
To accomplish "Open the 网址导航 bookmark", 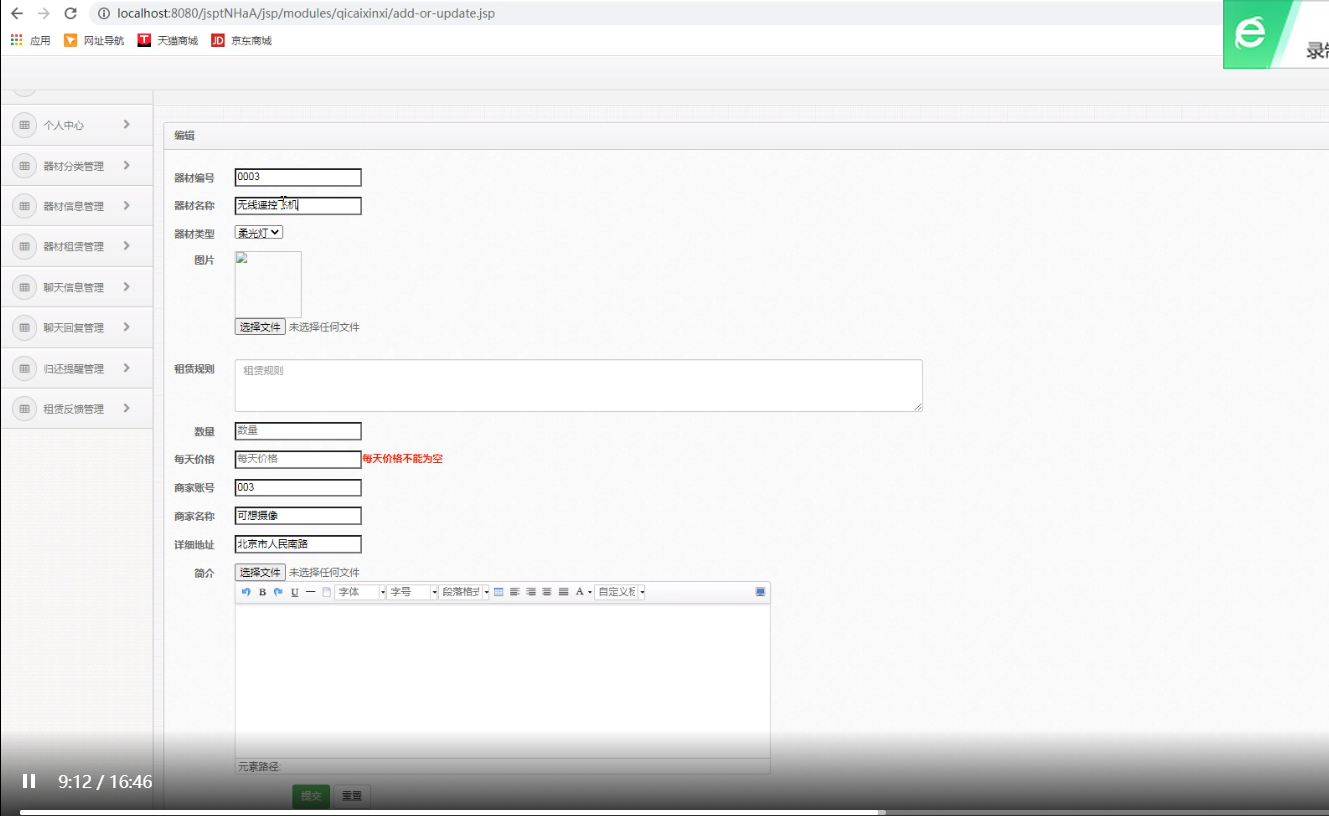I will (x=94, y=40).
